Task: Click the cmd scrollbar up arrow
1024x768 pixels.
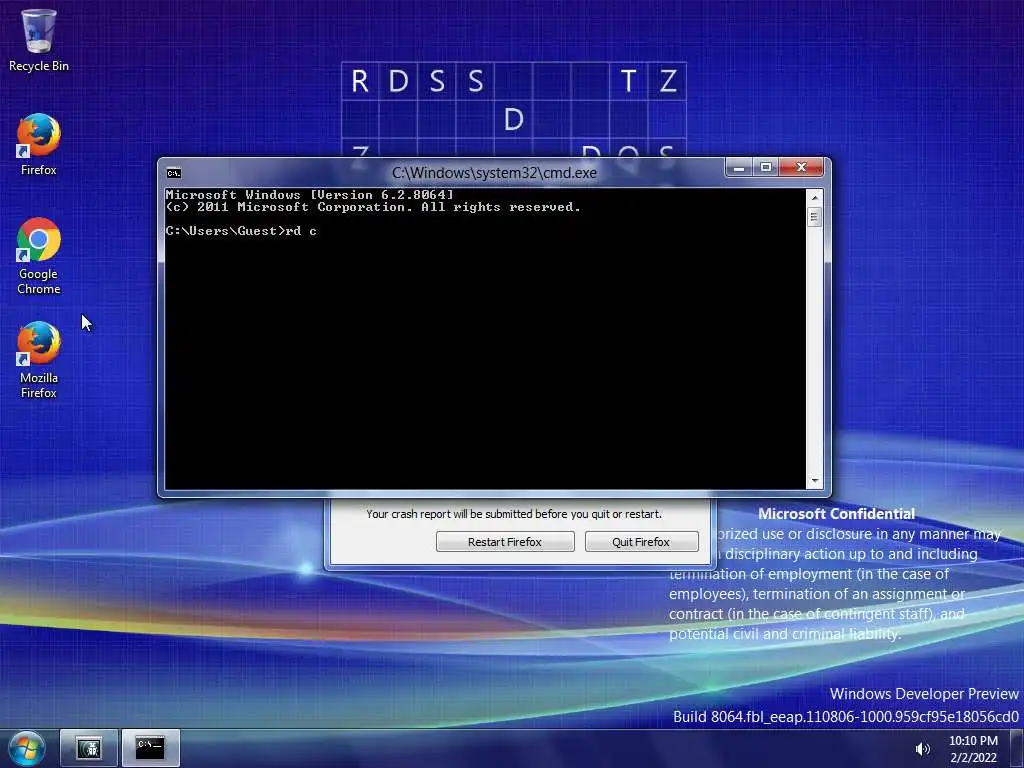Action: pyautogui.click(x=814, y=197)
